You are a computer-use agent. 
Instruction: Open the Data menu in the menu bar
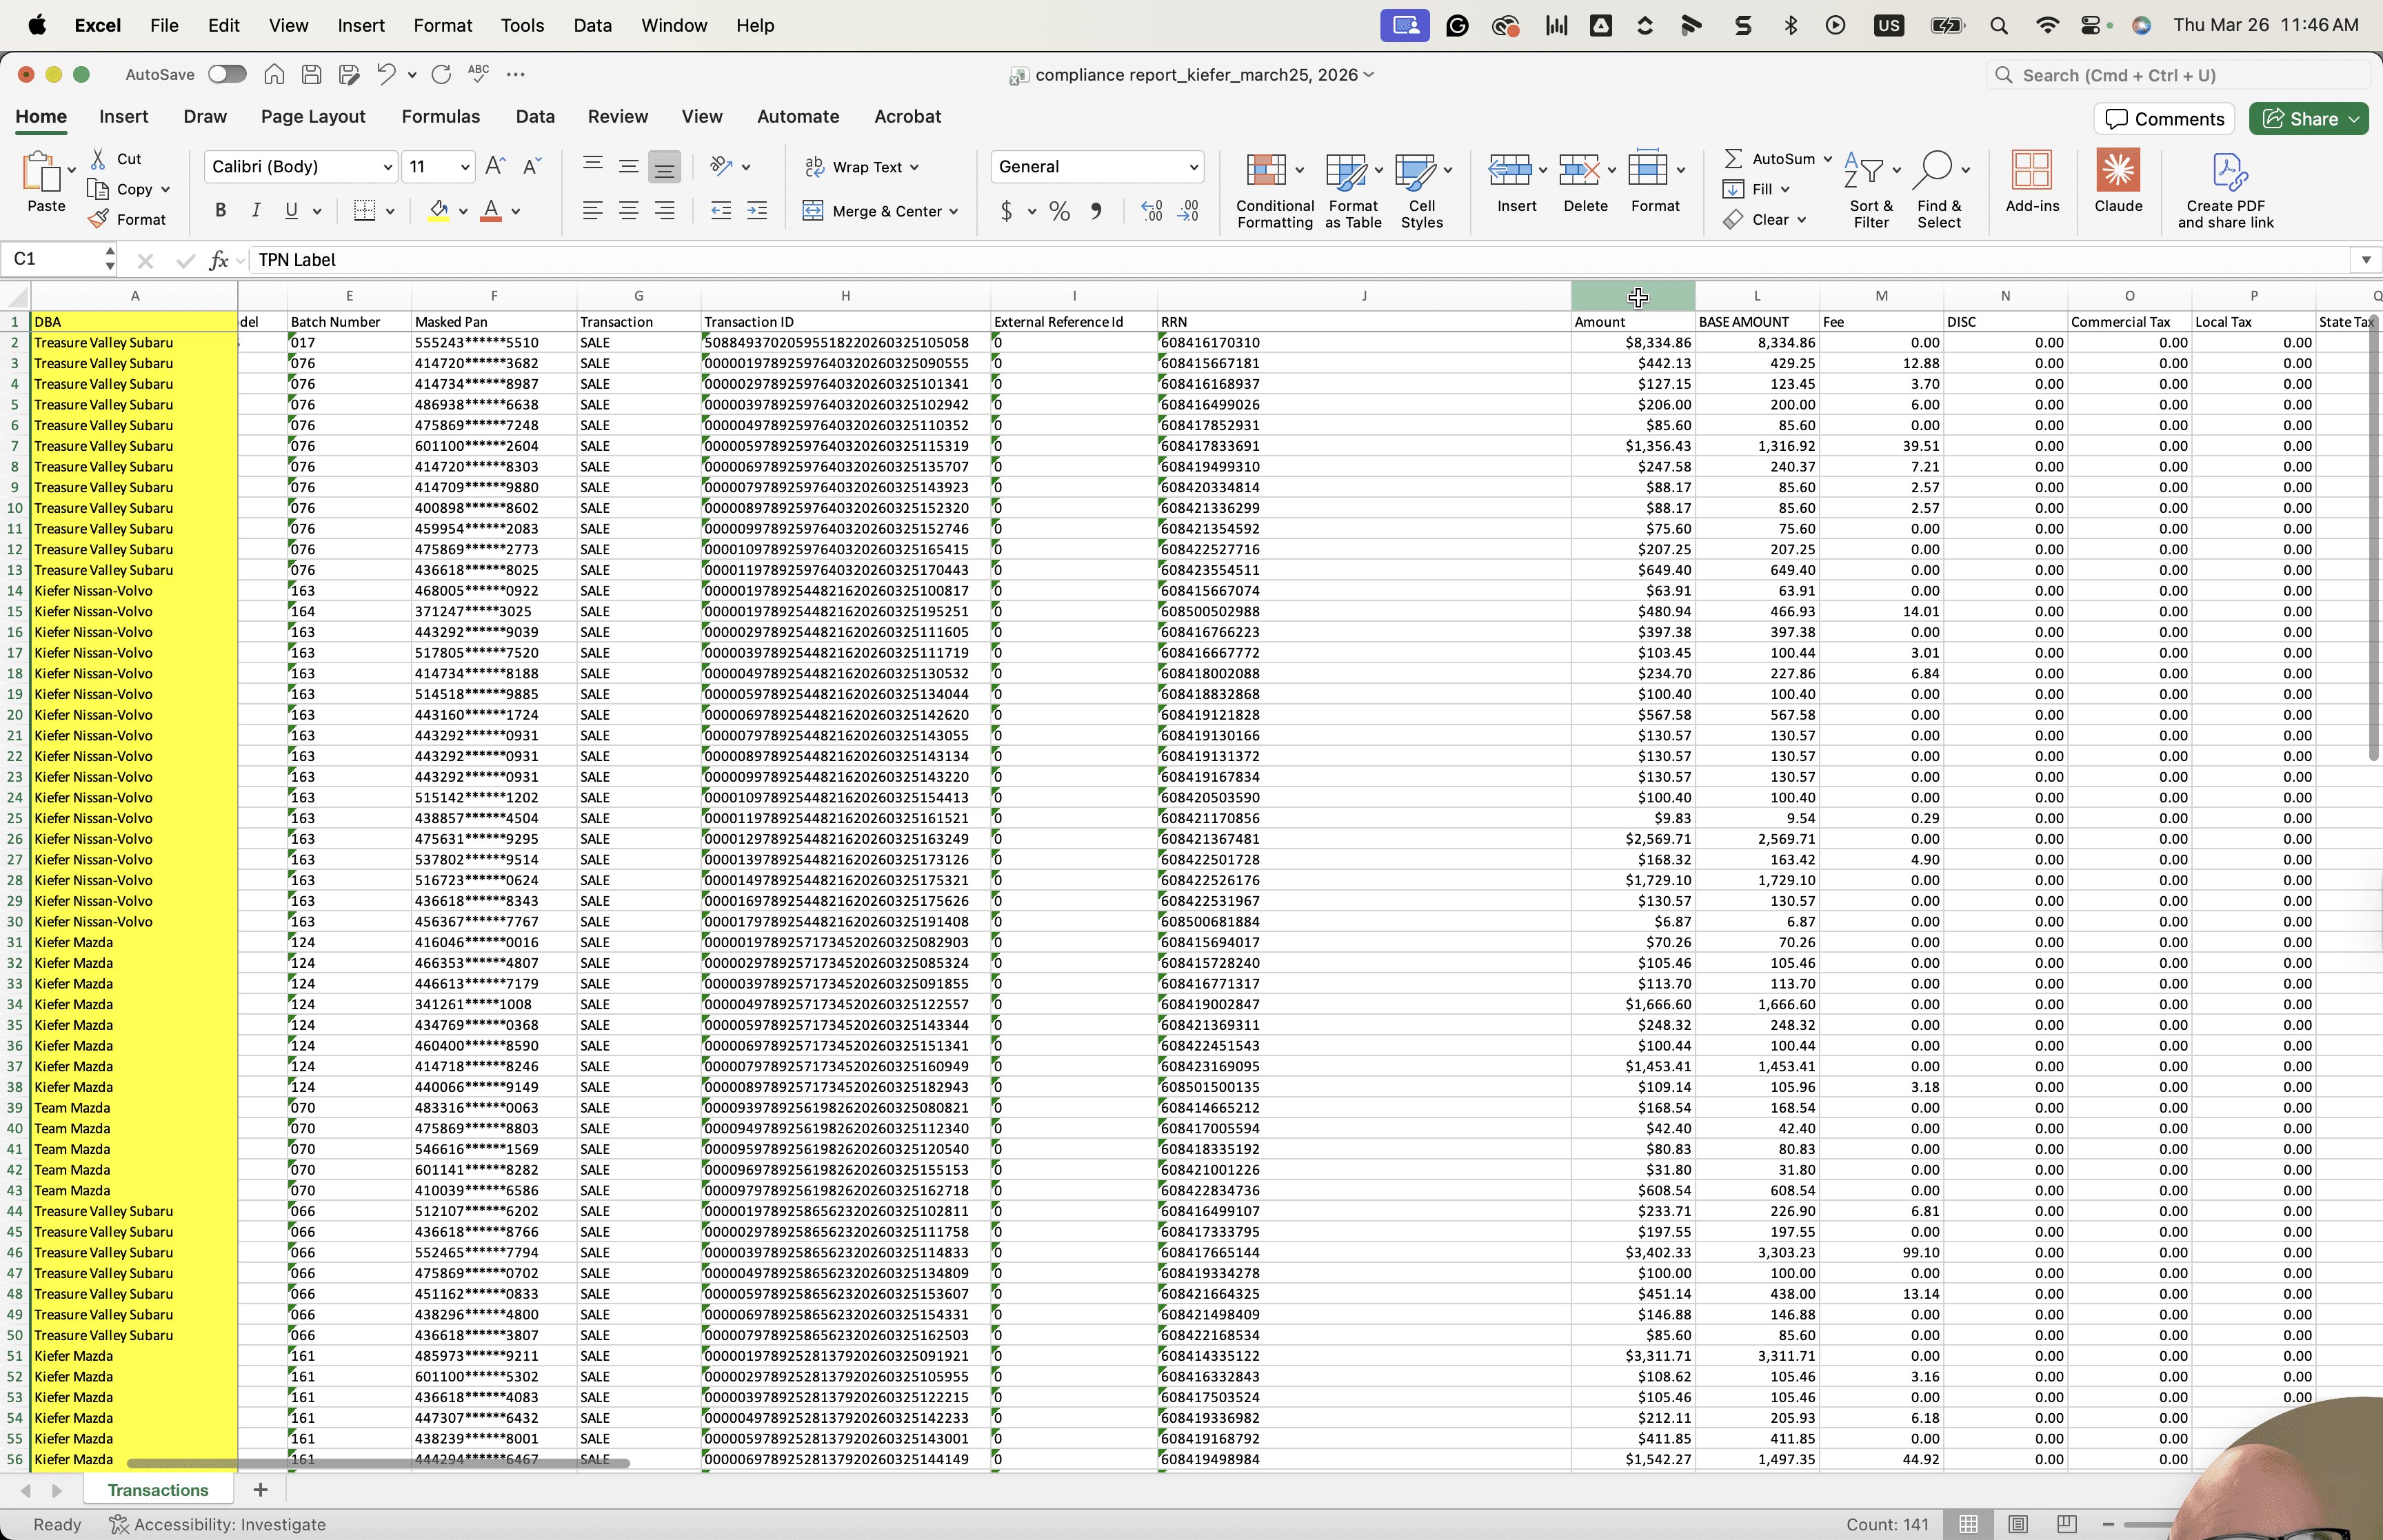[592, 25]
